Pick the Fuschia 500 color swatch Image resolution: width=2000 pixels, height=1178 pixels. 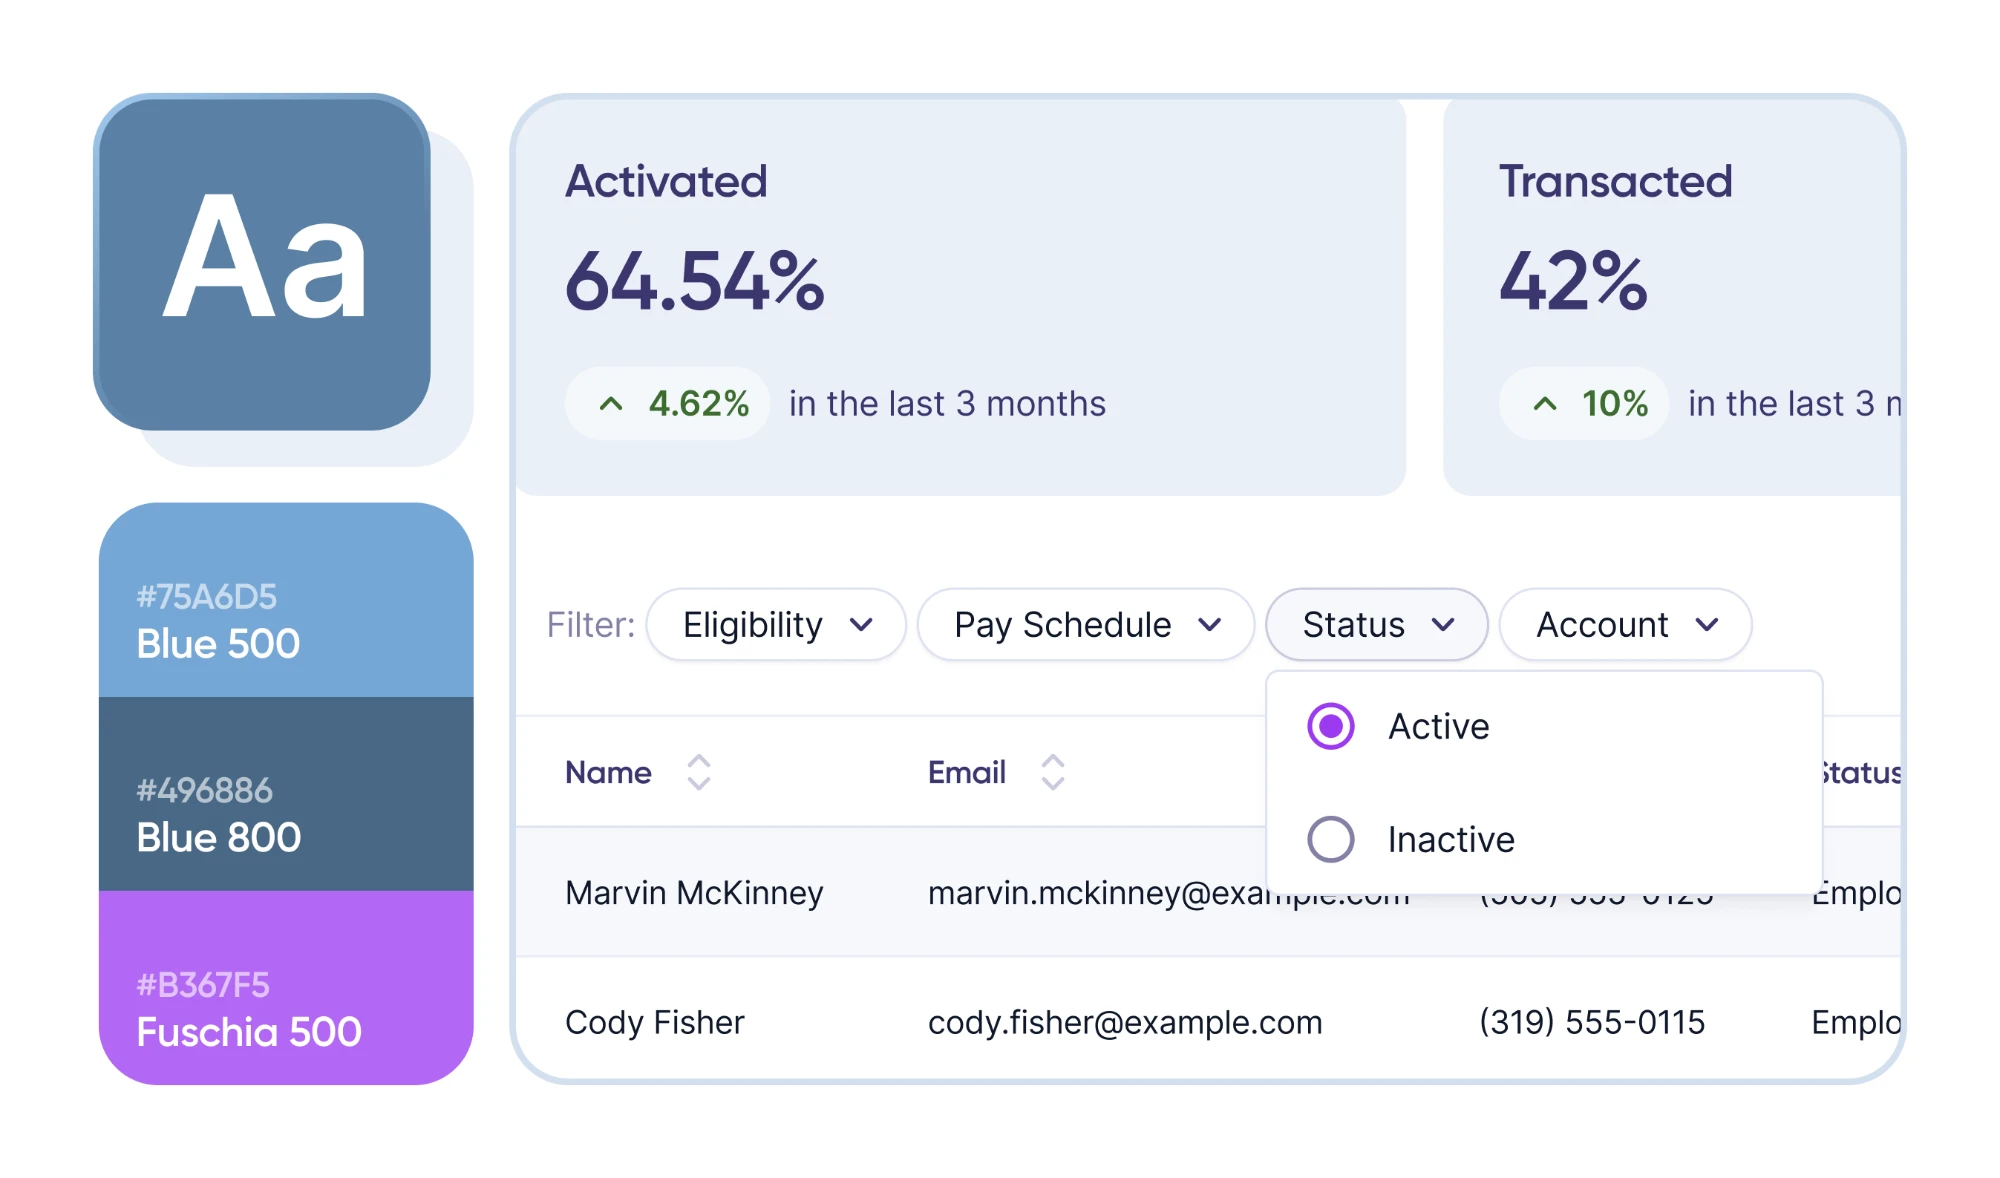286,988
